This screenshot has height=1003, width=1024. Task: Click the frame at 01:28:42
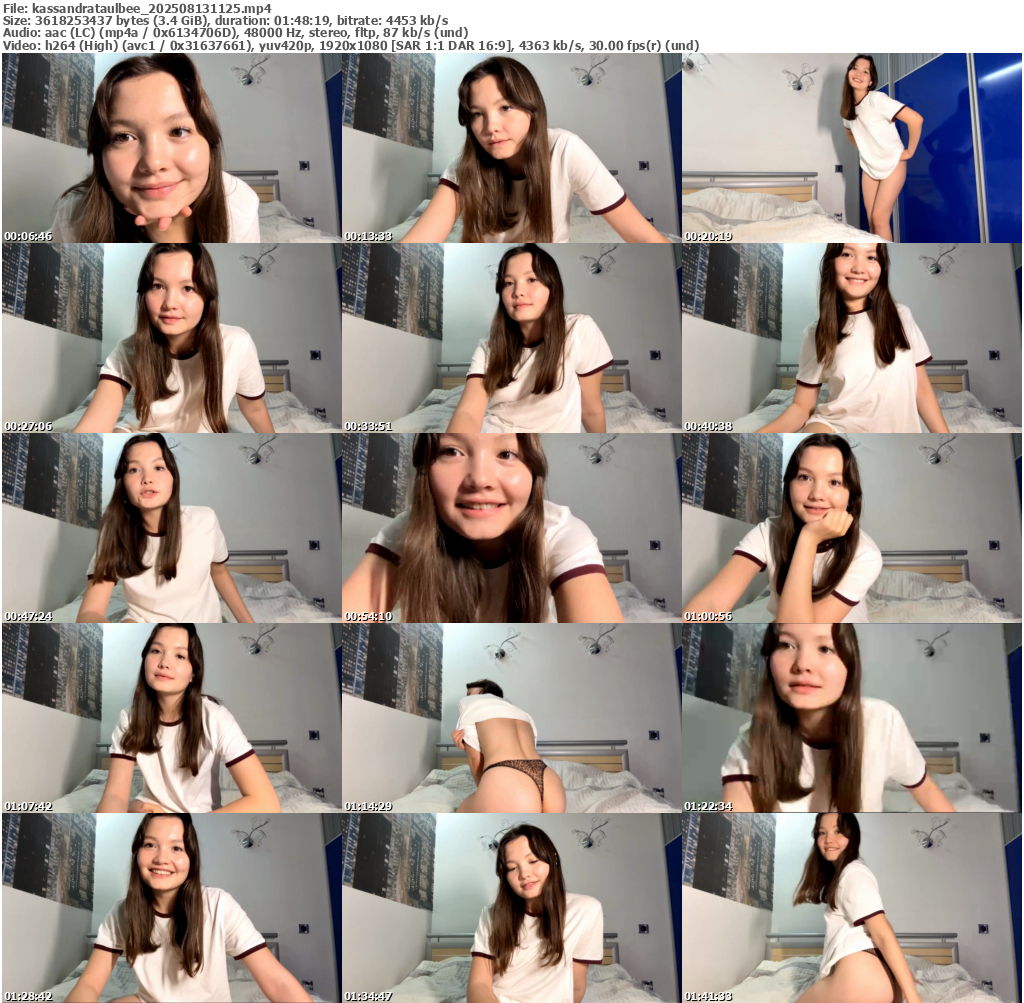pos(171,908)
